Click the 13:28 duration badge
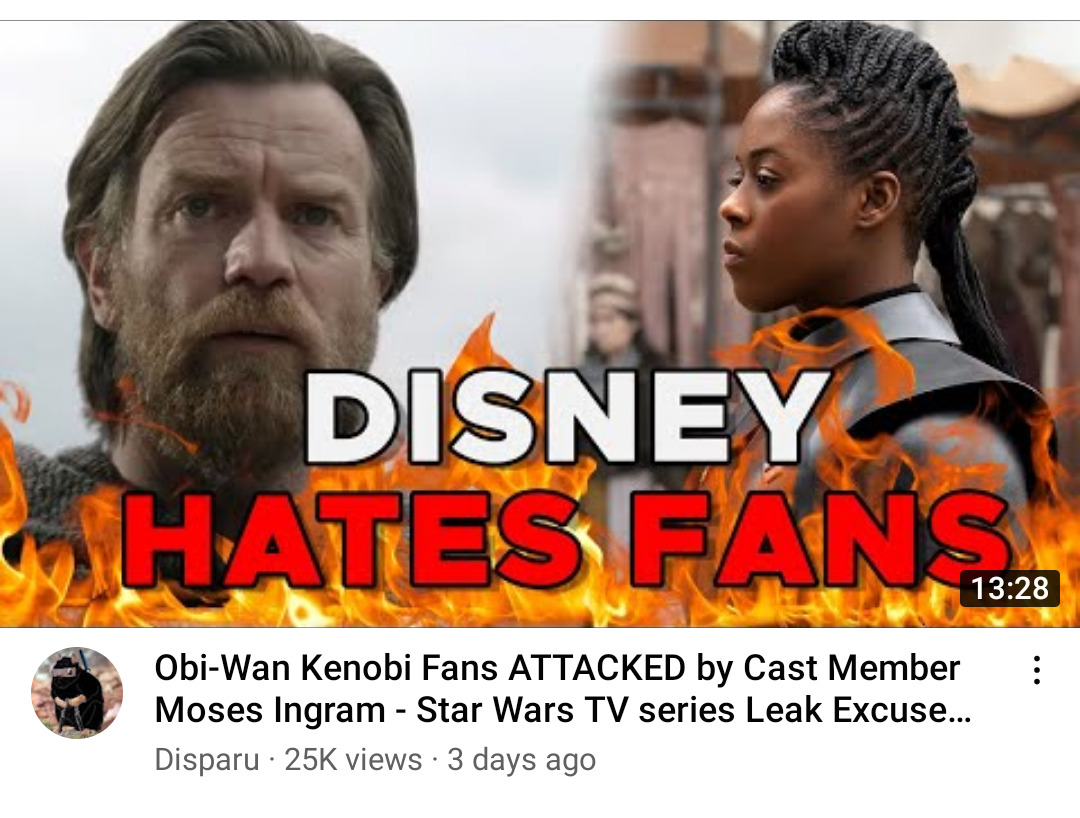 point(1010,588)
